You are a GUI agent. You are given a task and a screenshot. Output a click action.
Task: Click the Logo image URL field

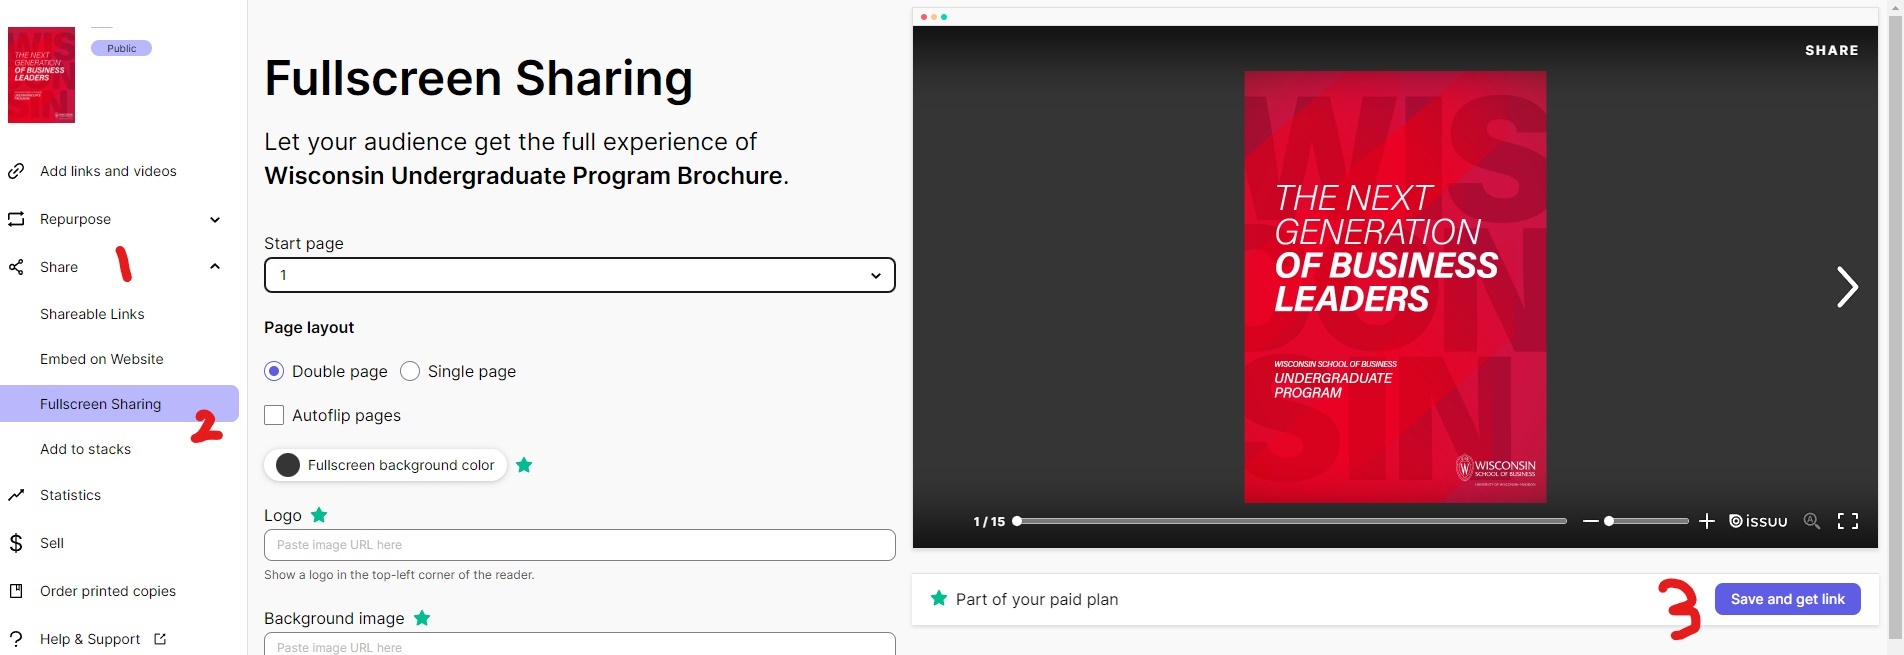tap(579, 545)
